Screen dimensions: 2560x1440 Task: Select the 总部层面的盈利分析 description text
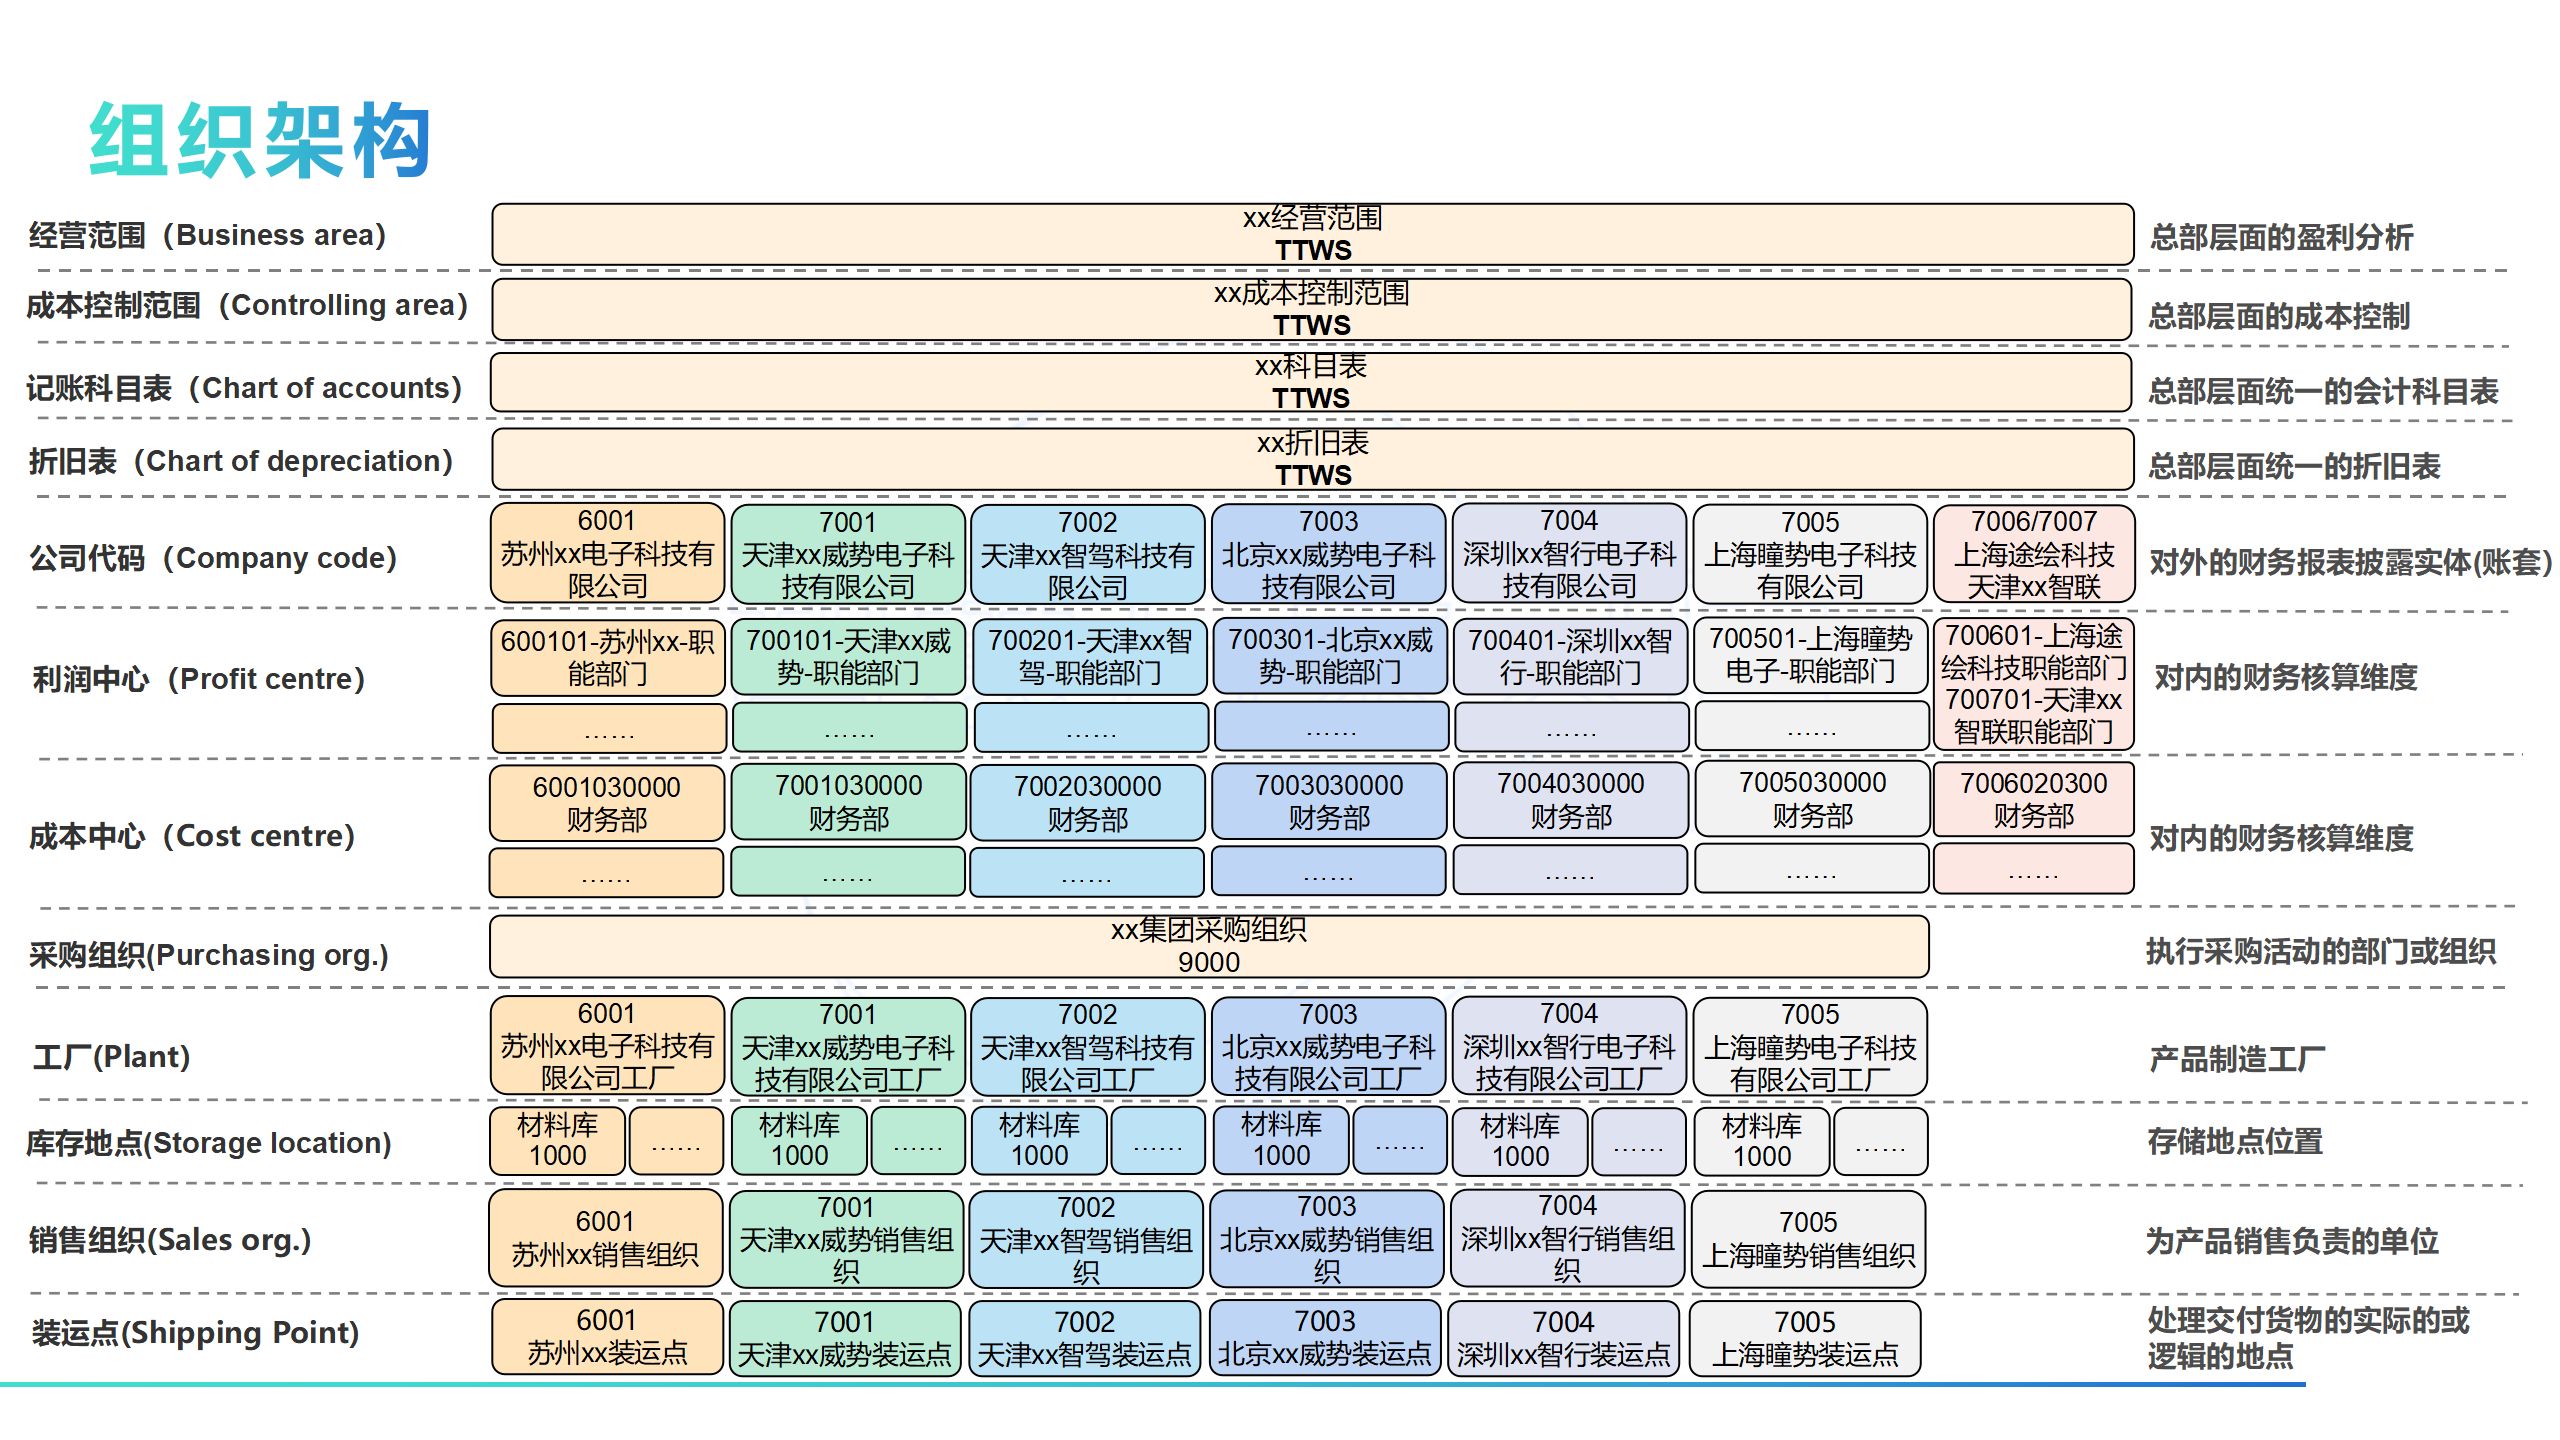[x=2281, y=237]
